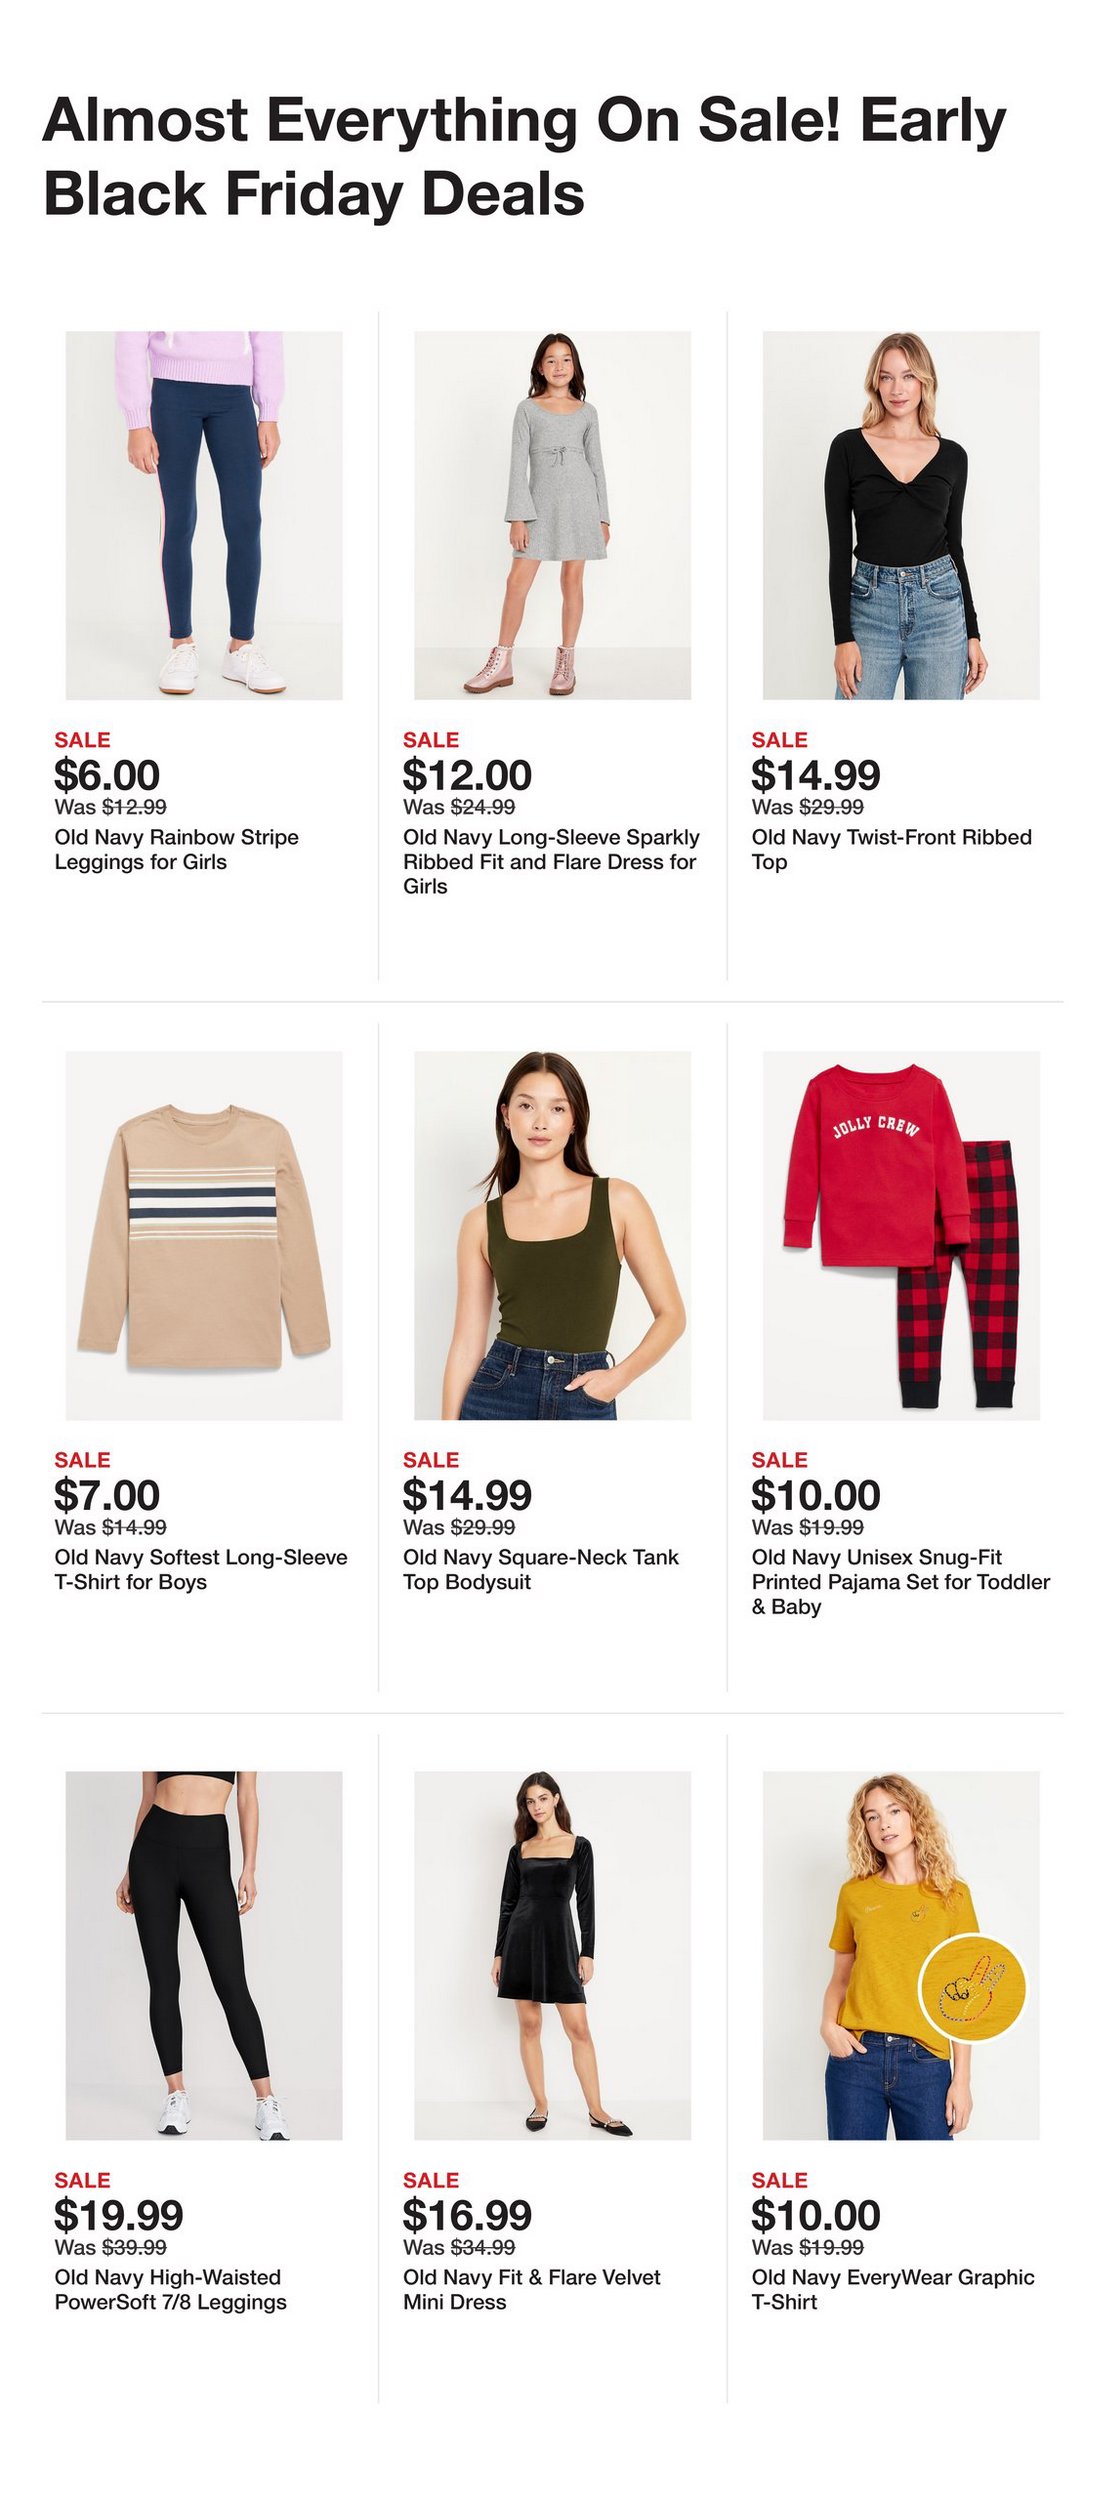Select Old Navy High-Waisted PowerSoft 7/8 Leggings title
1106x2500 pixels.
click(x=170, y=2289)
